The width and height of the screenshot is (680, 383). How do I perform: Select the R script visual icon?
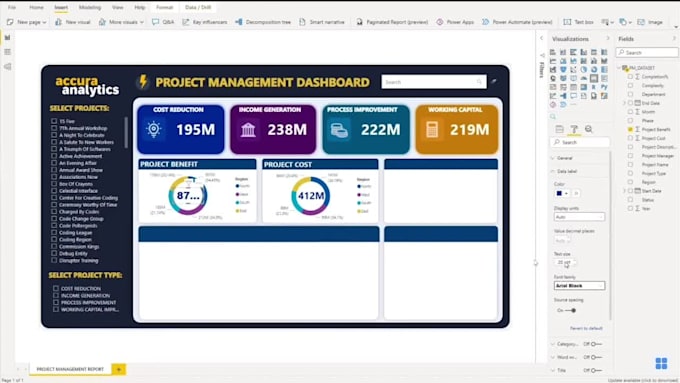pyautogui.click(x=594, y=87)
